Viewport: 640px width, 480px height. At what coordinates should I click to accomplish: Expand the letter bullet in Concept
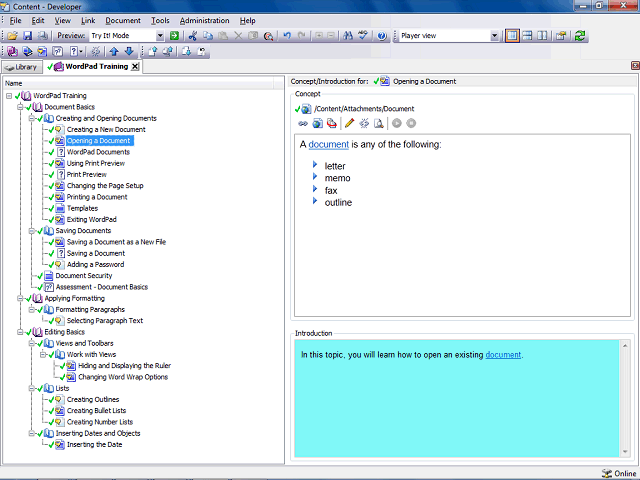click(x=315, y=164)
